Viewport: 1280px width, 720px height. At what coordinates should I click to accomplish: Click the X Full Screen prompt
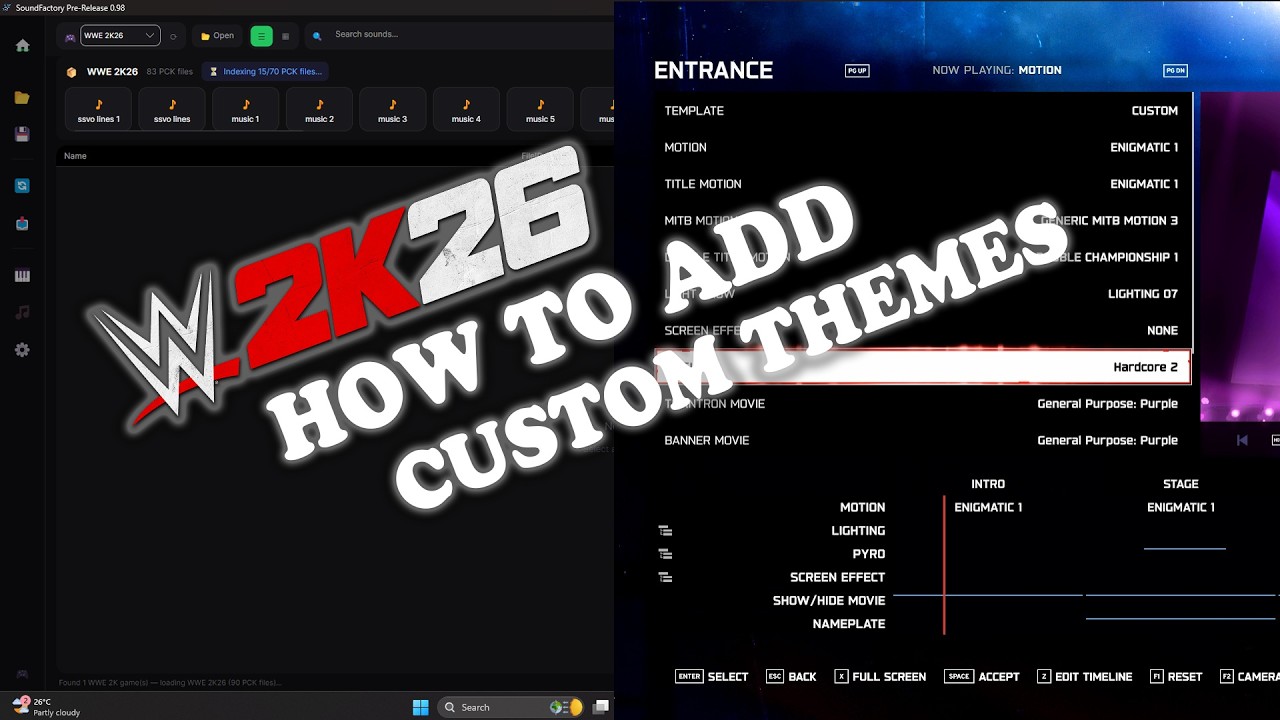tap(881, 677)
